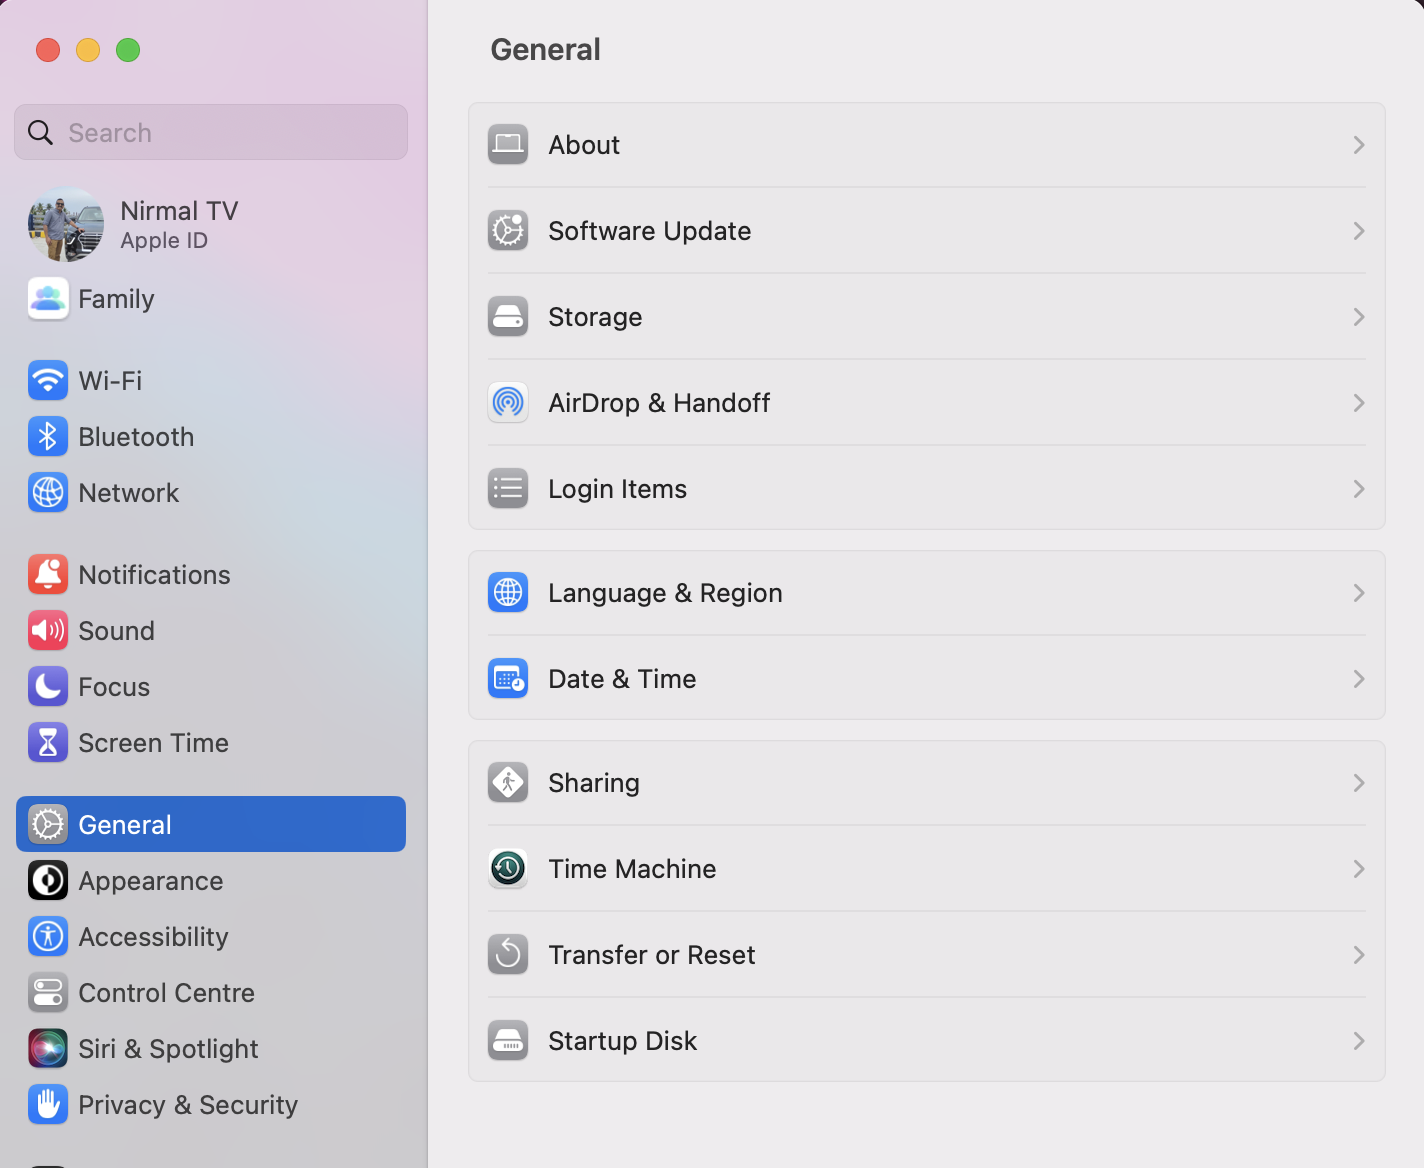The height and width of the screenshot is (1168, 1424).
Task: Click the Wi-Fi label in sidebar
Action: pos(110,381)
